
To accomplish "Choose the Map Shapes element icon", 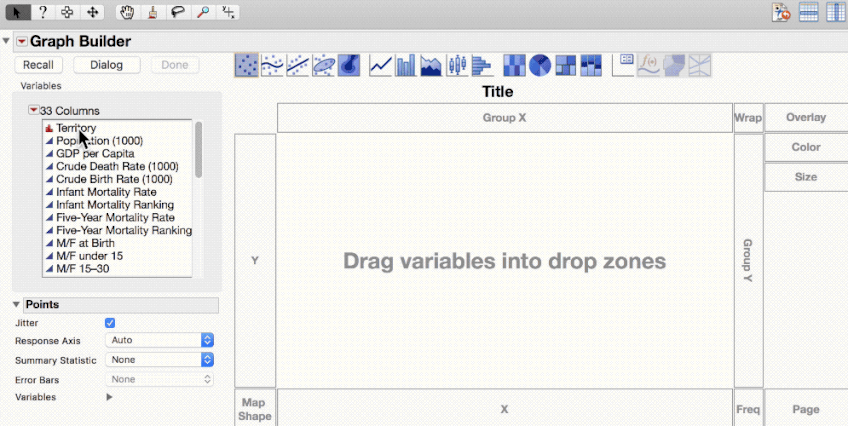I will [x=674, y=65].
